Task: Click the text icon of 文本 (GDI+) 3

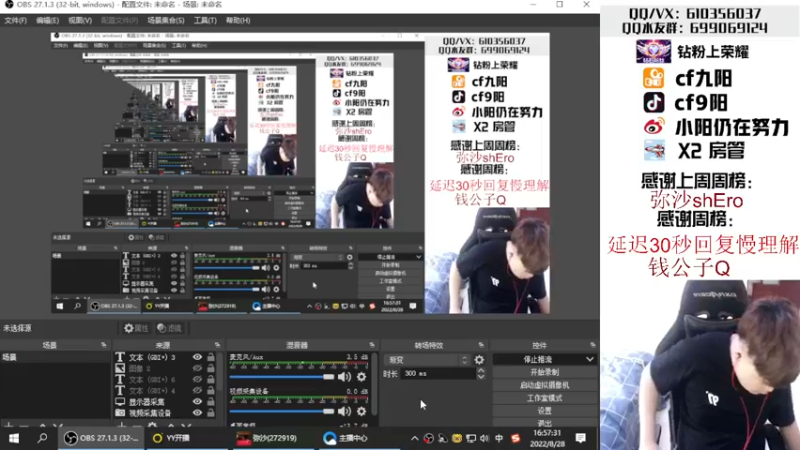Action: coord(120,357)
